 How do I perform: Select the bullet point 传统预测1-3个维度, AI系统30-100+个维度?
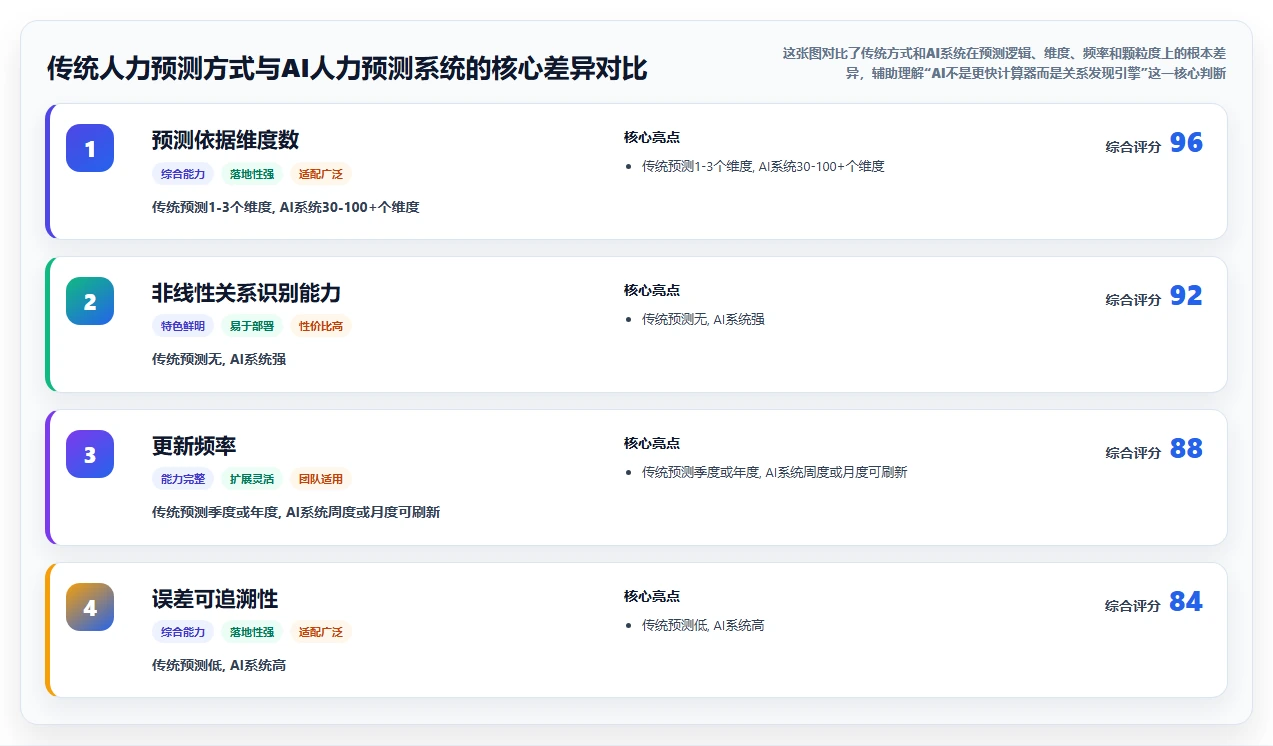coord(763,167)
